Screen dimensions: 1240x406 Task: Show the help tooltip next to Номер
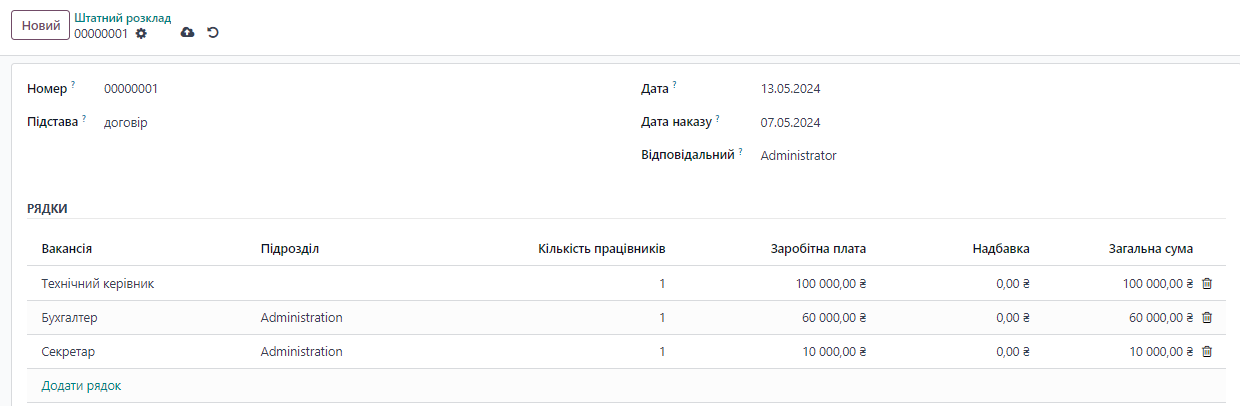click(x=73, y=85)
